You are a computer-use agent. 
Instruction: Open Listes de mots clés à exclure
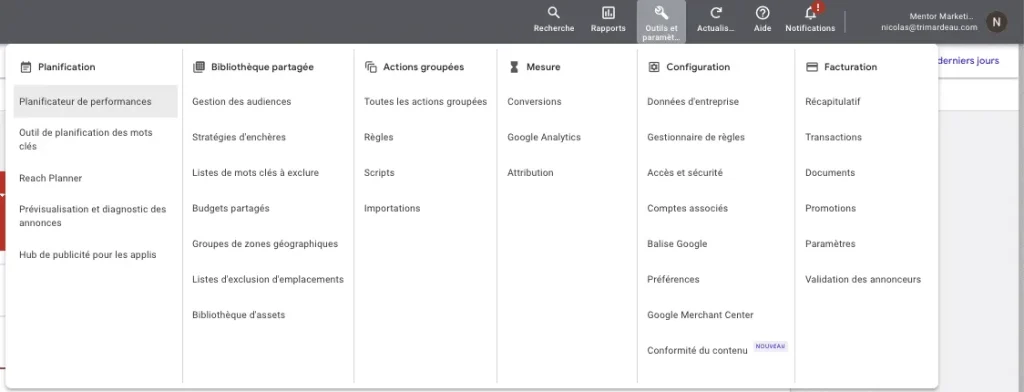(x=255, y=172)
